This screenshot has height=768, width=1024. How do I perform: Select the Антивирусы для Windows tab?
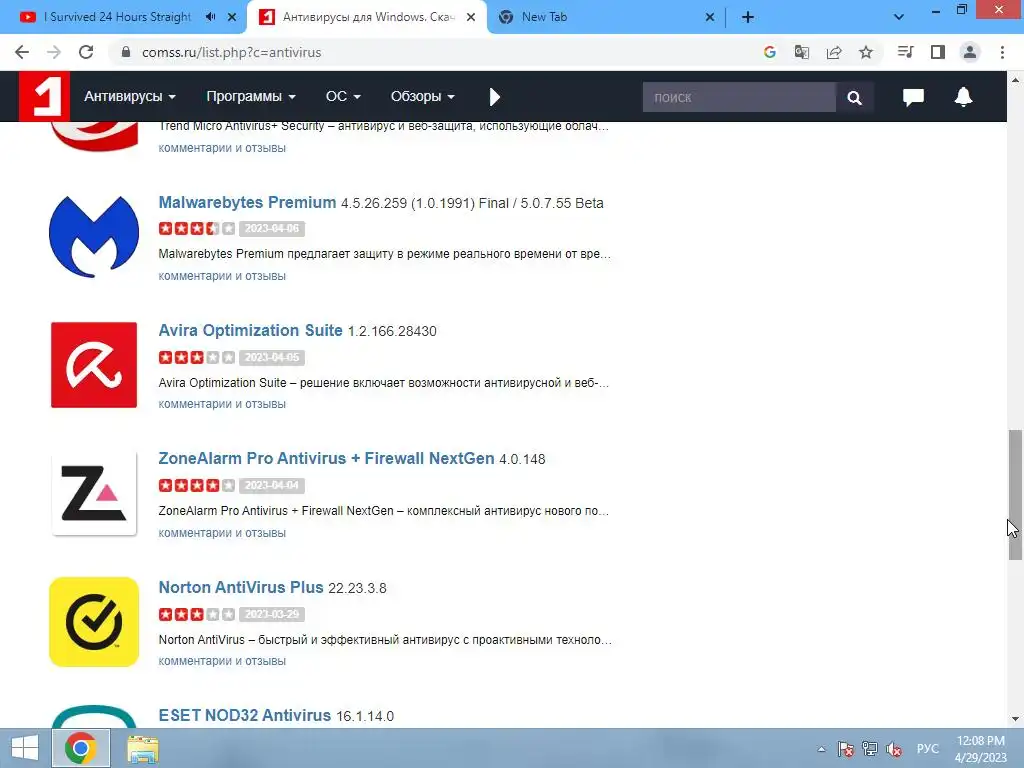(368, 17)
